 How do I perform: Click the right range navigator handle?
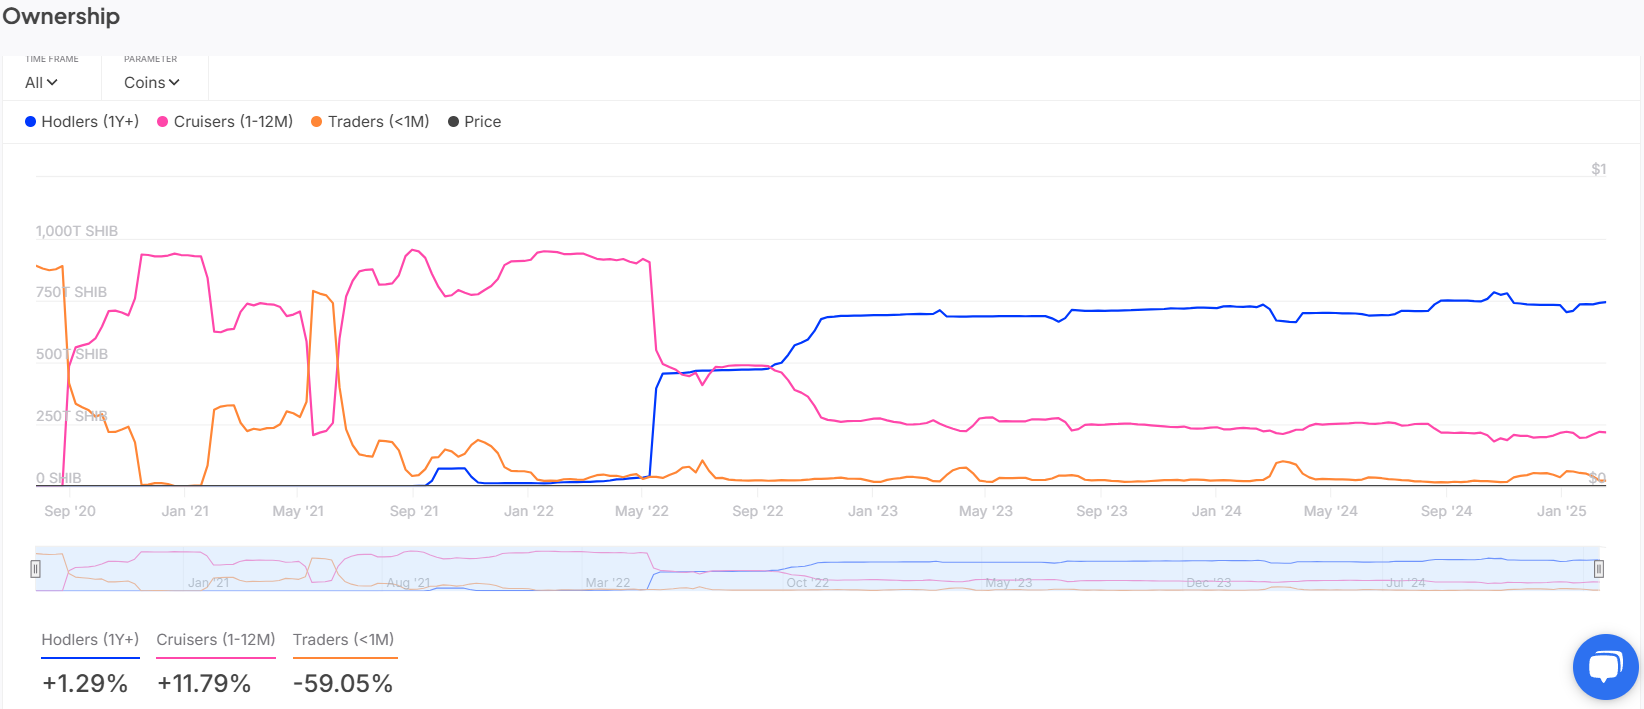pyautogui.click(x=1599, y=569)
